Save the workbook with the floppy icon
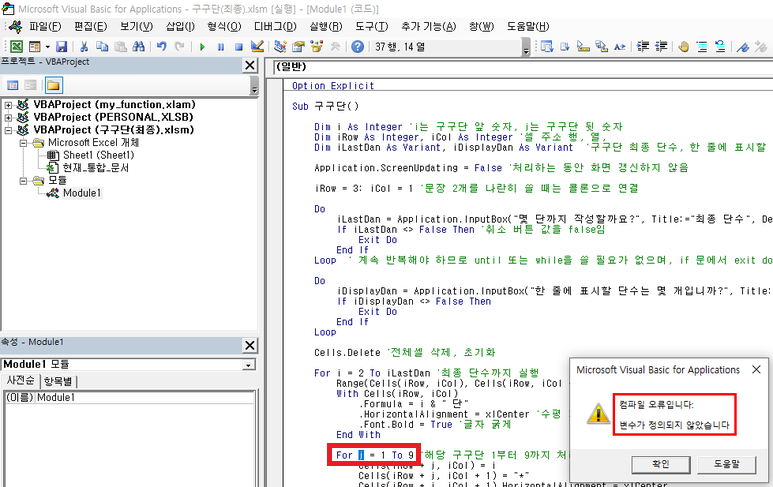The height and width of the screenshot is (487, 773). point(61,47)
